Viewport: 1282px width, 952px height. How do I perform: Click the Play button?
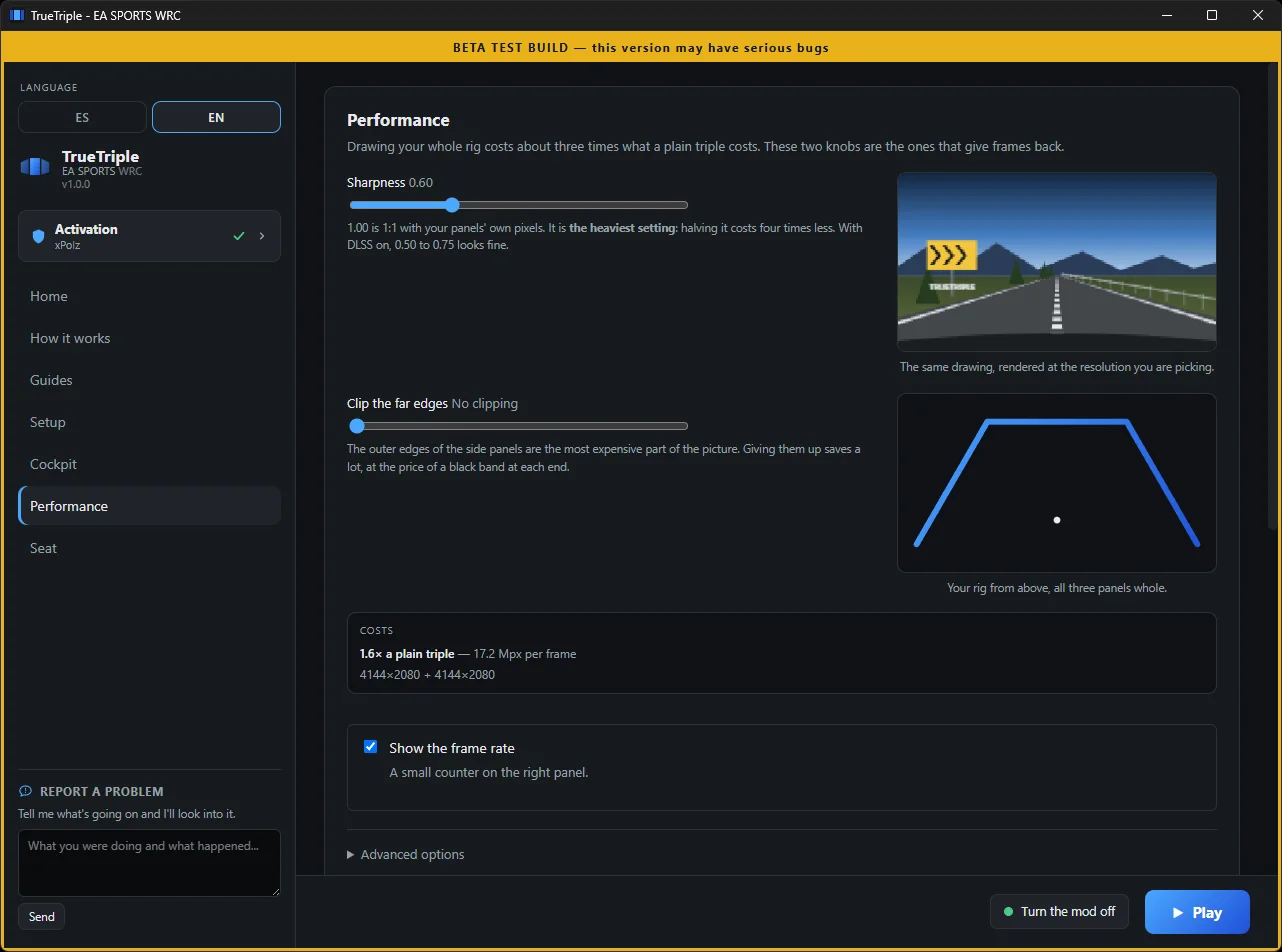[1197, 912]
